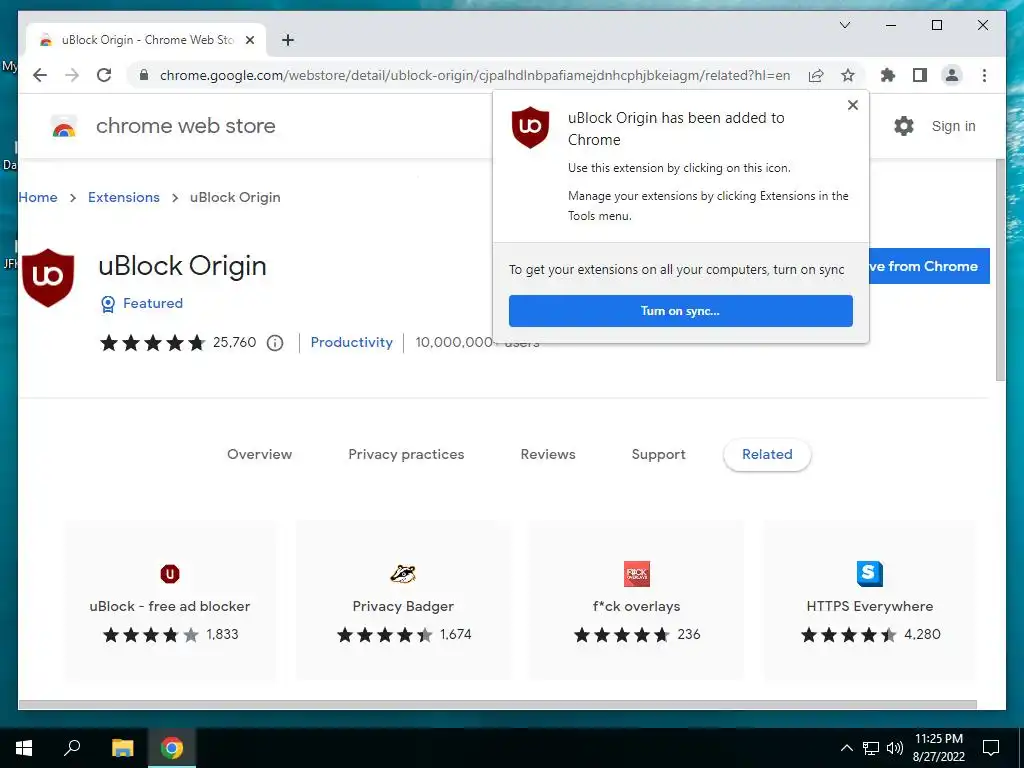Viewport: 1024px width, 768px height.
Task: Open the f*ck overlays extension card
Action: click(x=637, y=601)
